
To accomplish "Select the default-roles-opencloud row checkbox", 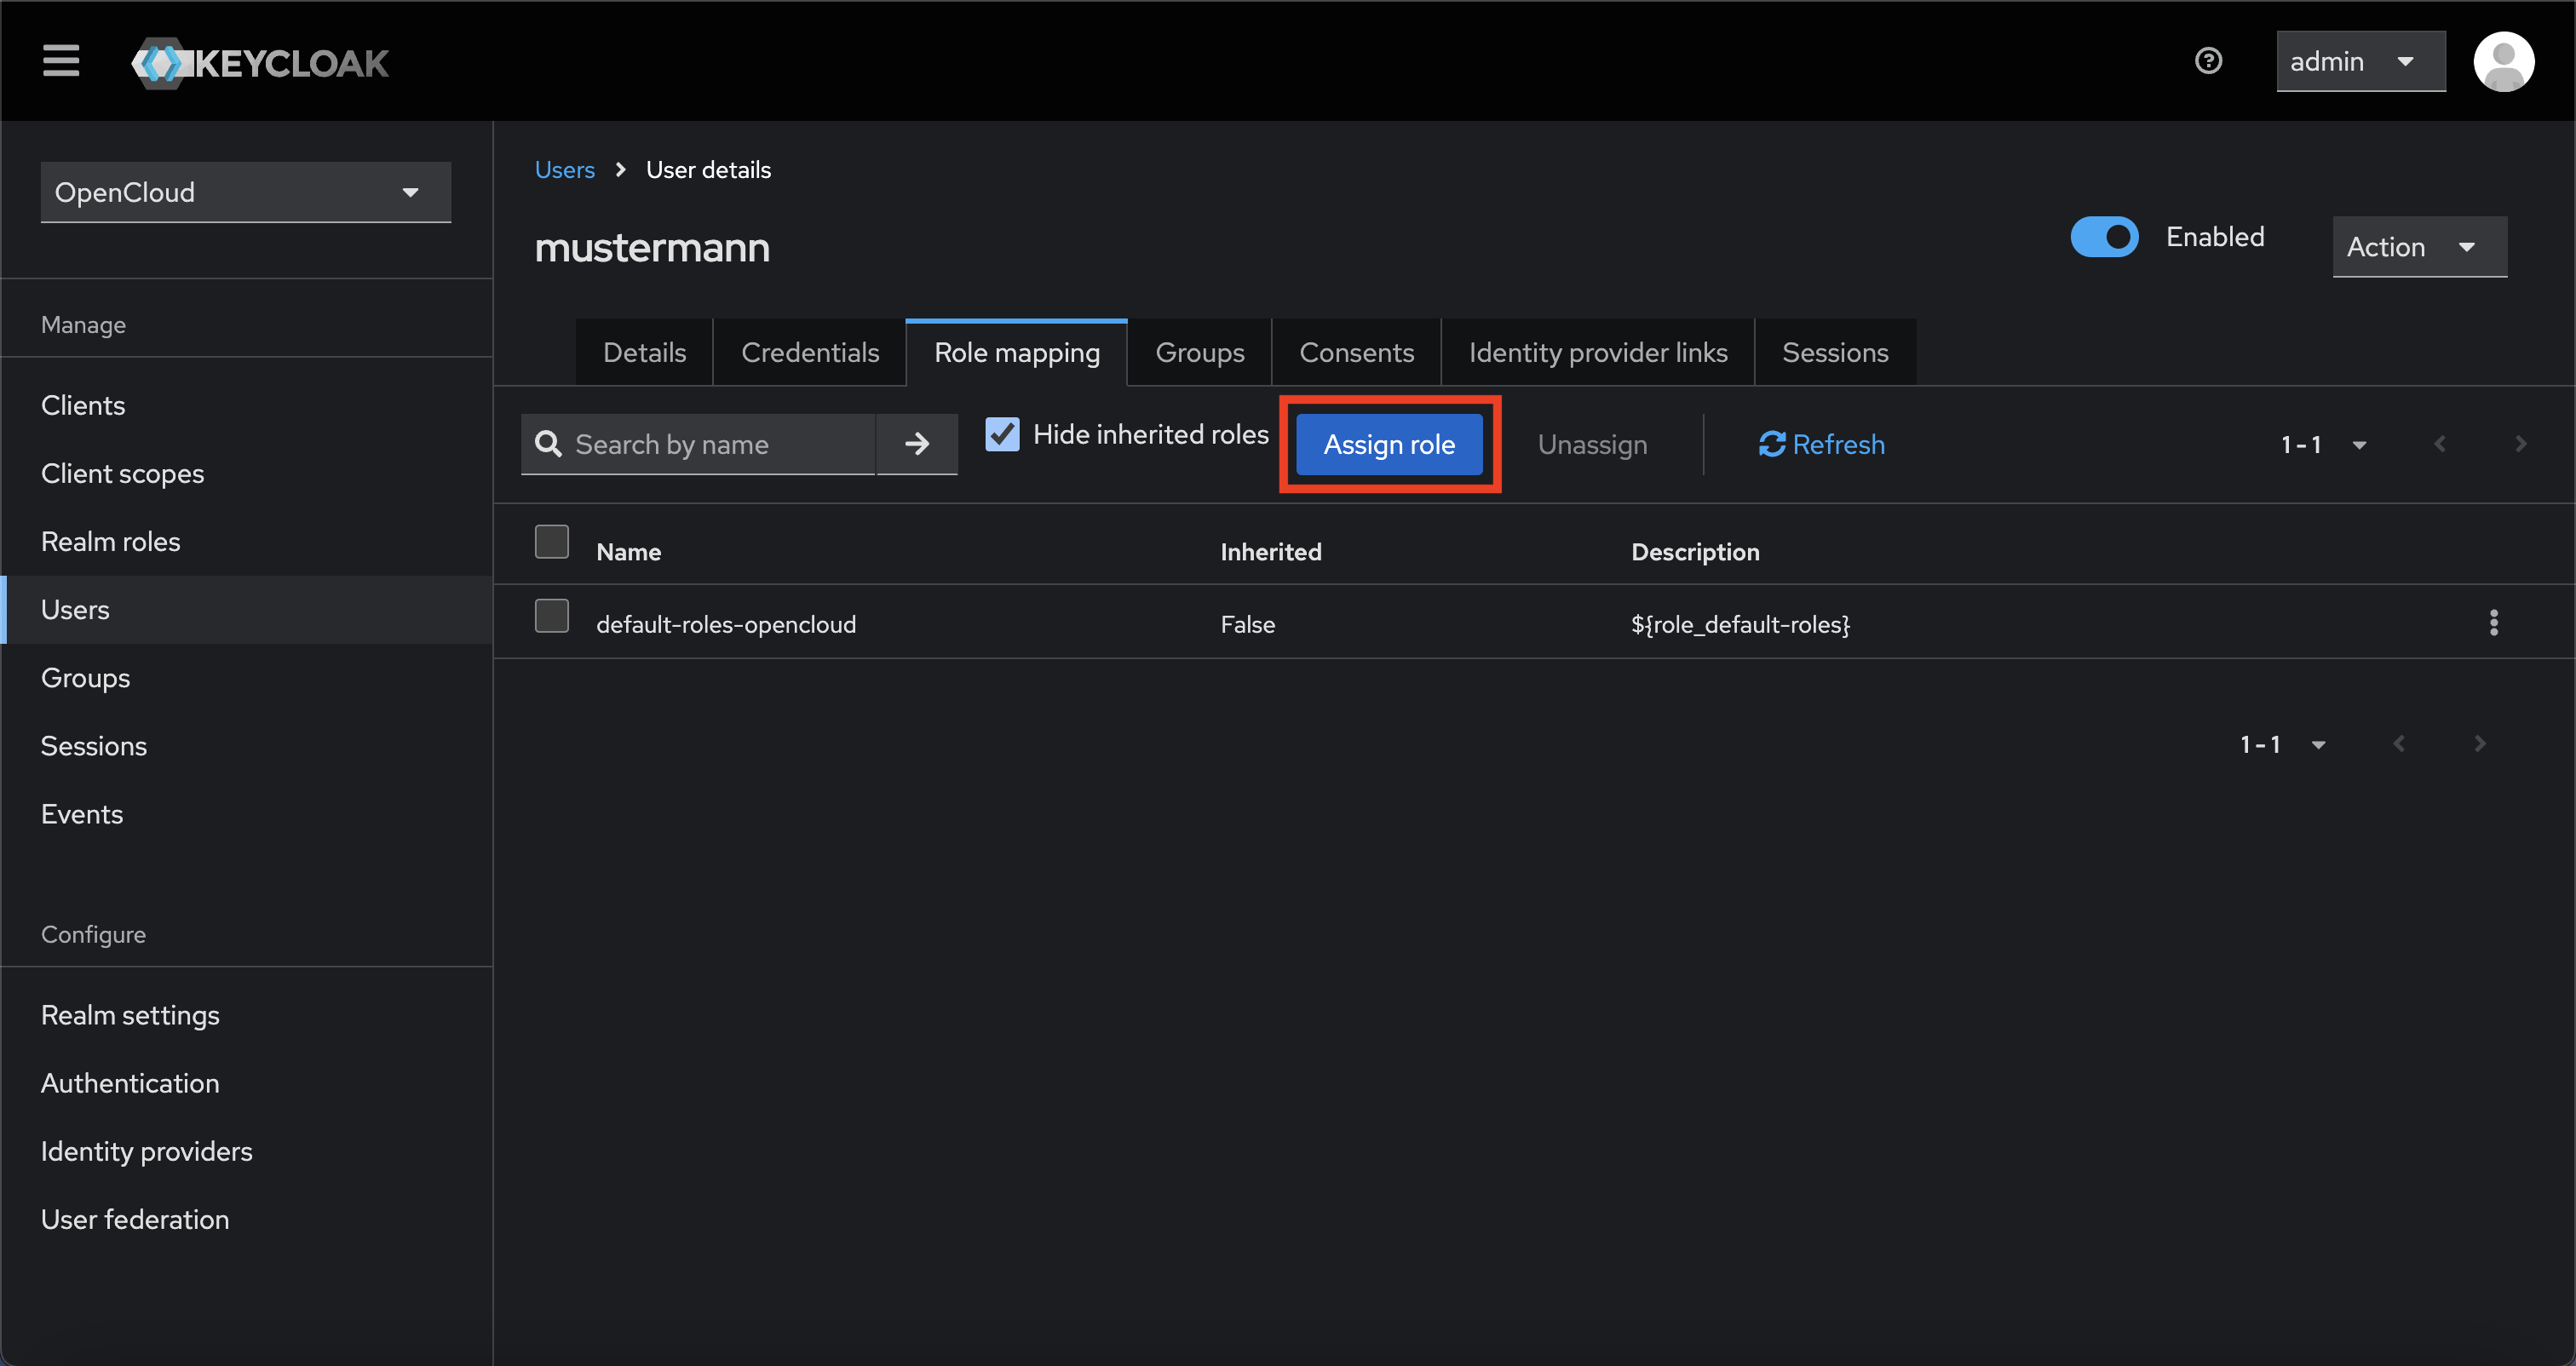I will point(552,616).
